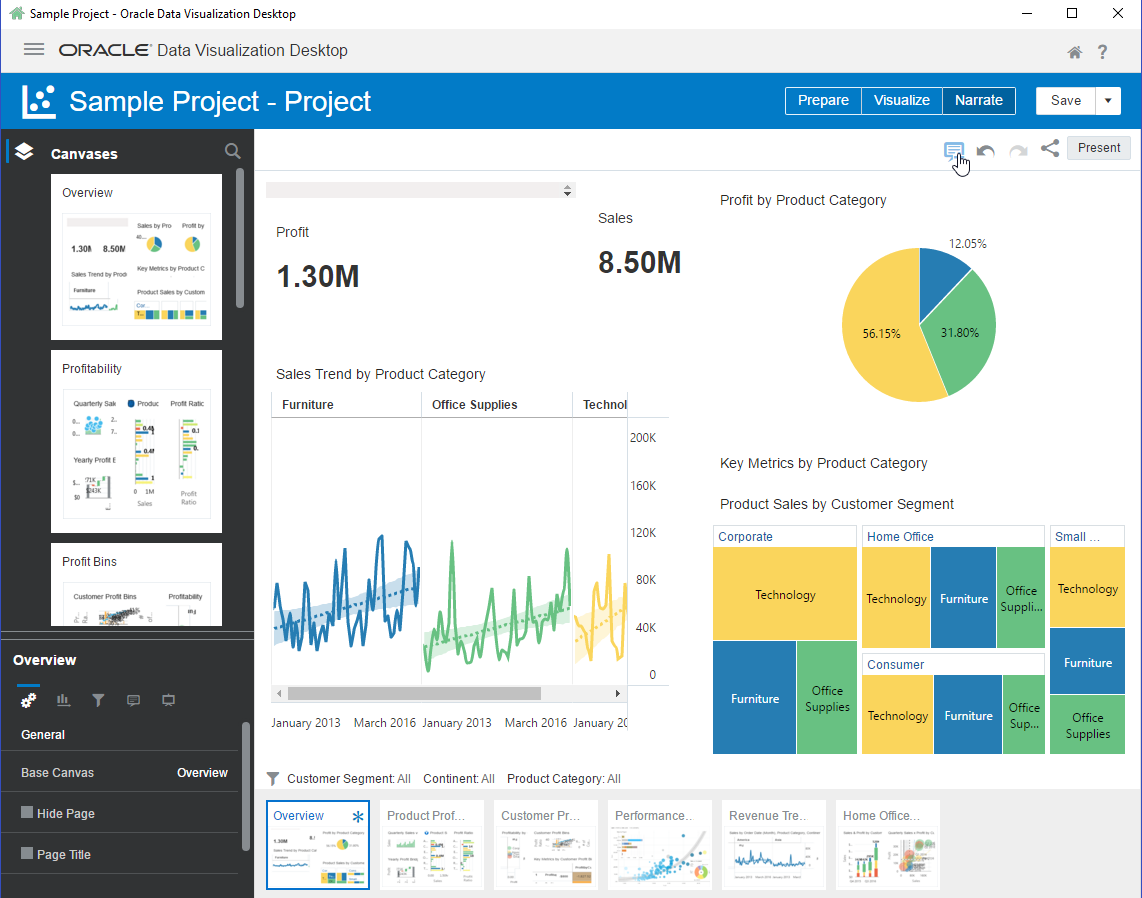The width and height of the screenshot is (1142, 898).
Task: Open the hamburger navigation menu
Action: click(x=33, y=49)
